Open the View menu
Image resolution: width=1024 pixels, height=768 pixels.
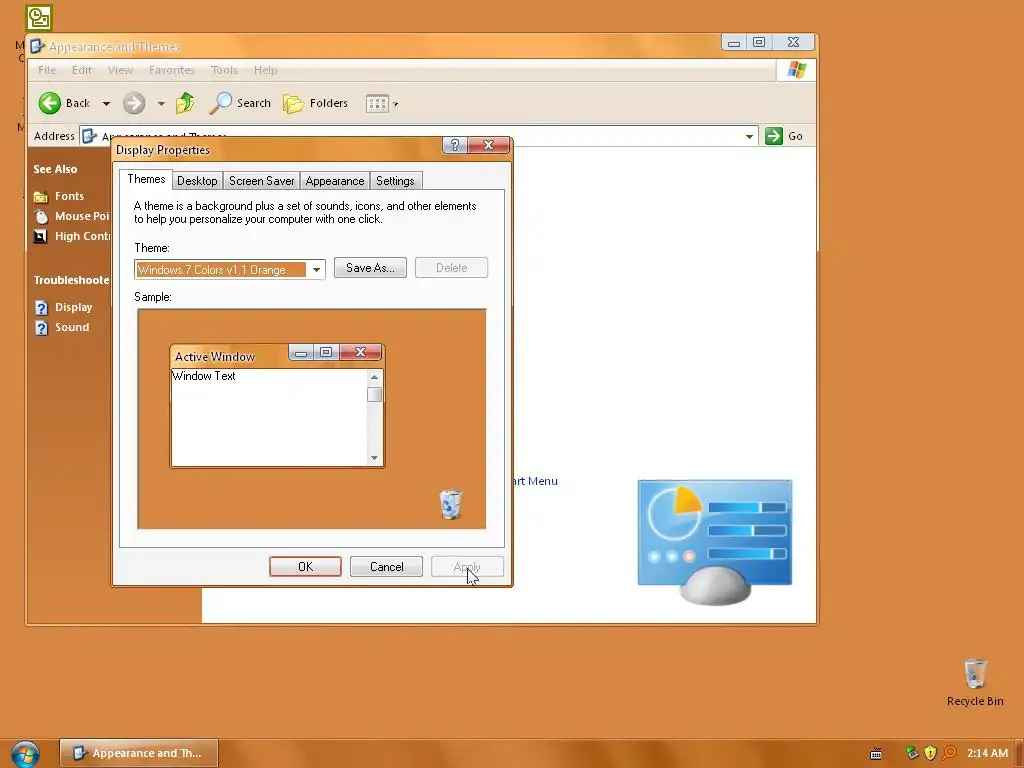click(120, 70)
